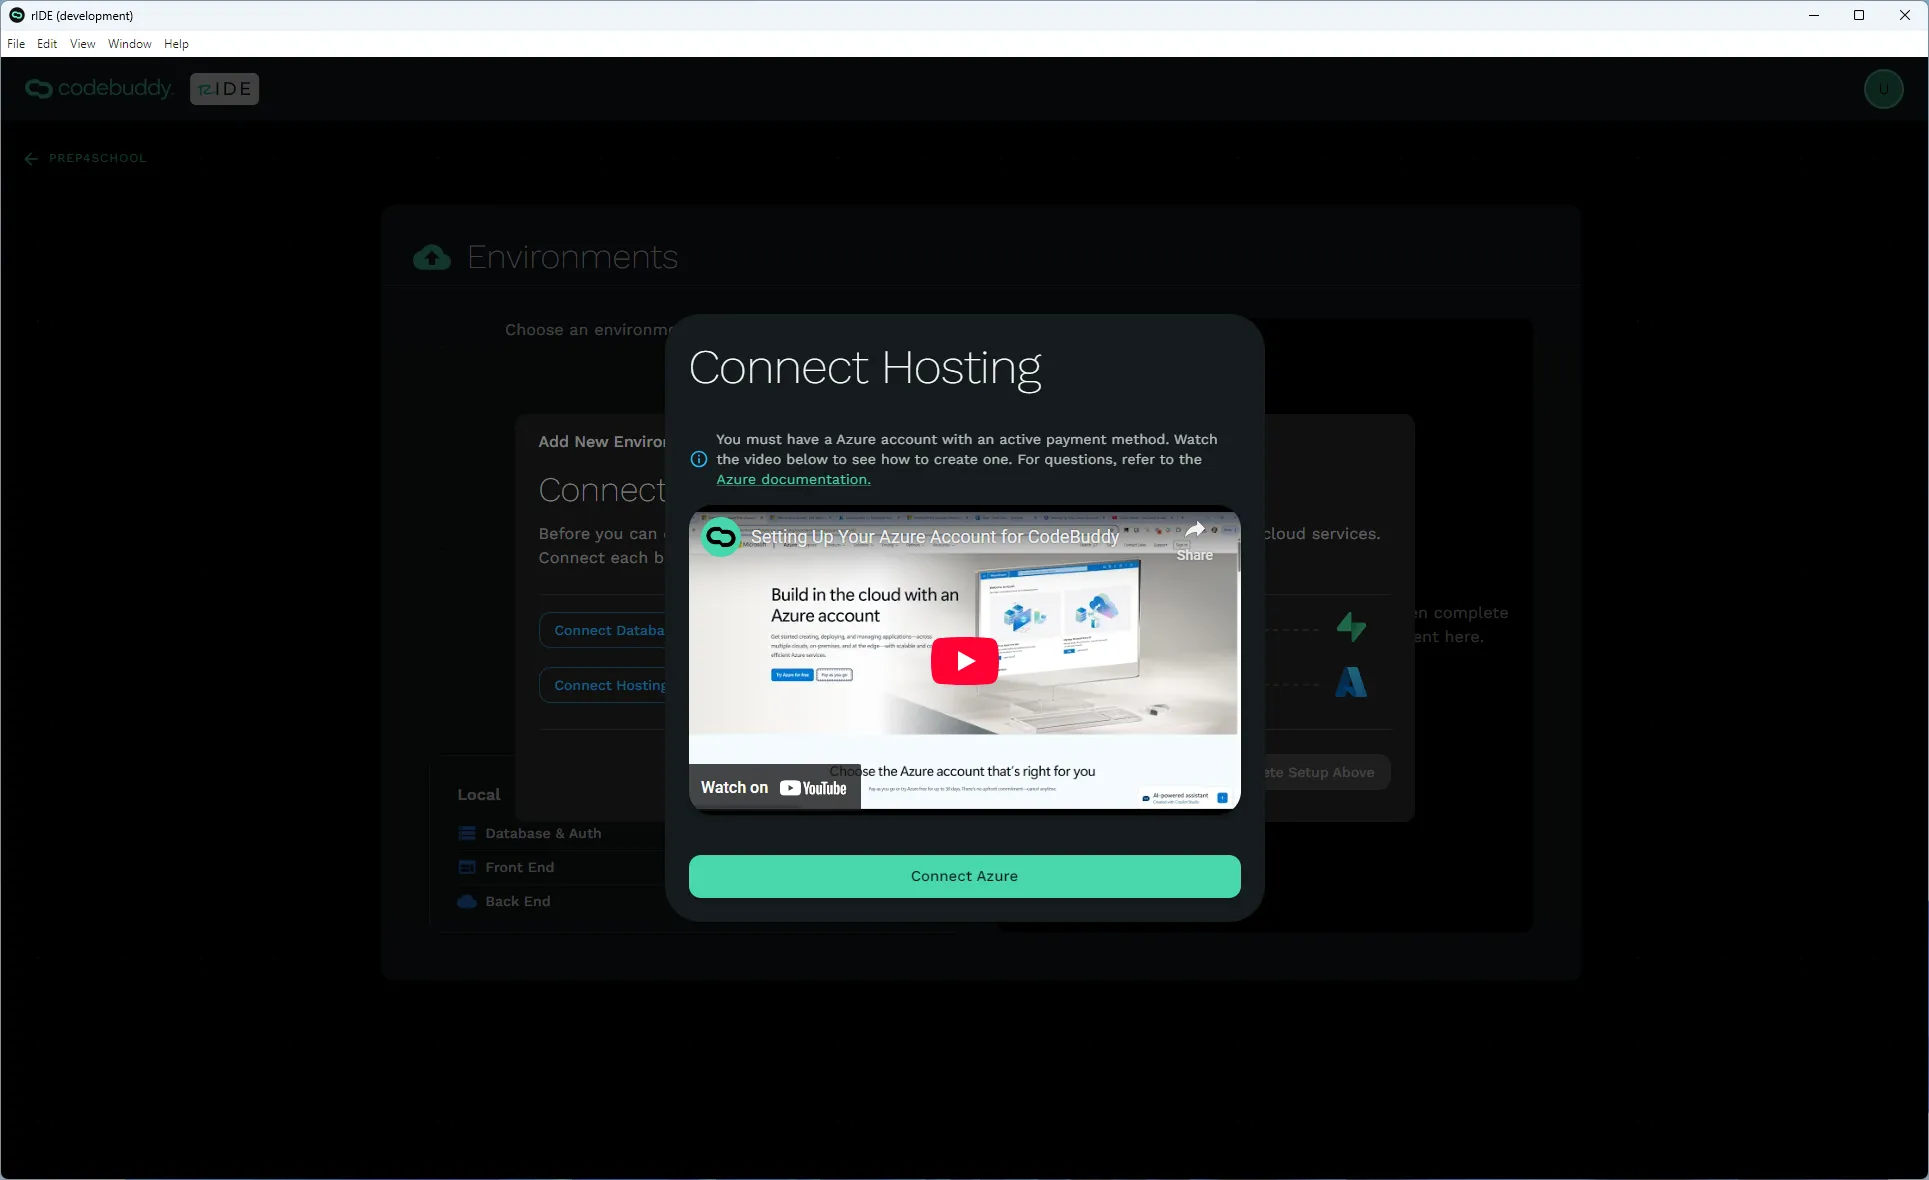The image size is (1929, 1180).
Task: Select Database & Auth under Local
Action: pos(543,834)
